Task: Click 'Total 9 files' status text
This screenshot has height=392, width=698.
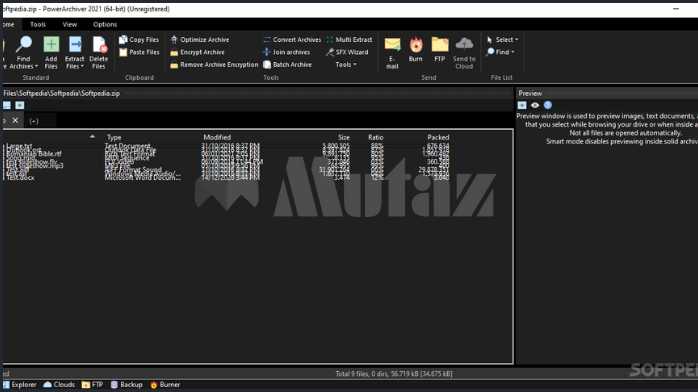Action: 394,374
